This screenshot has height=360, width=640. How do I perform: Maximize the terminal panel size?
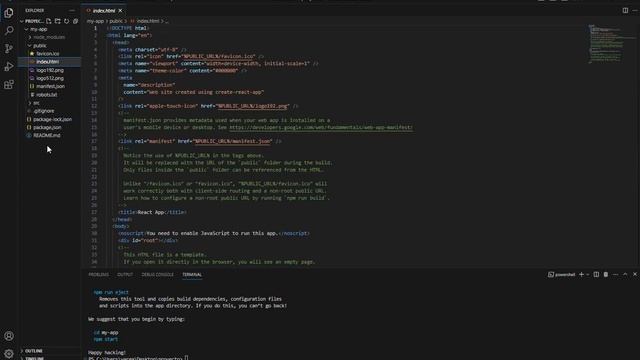625,275
